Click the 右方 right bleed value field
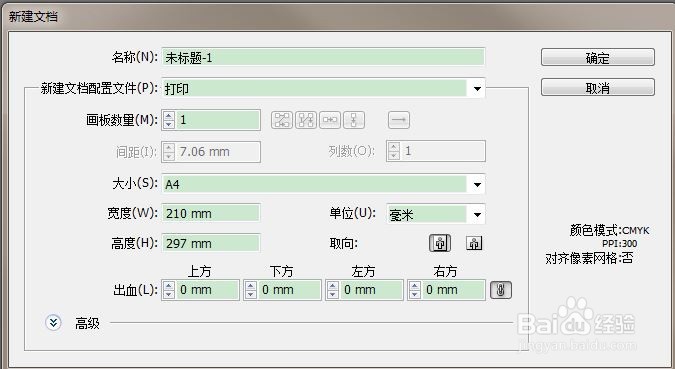The image size is (675, 369). tap(453, 290)
